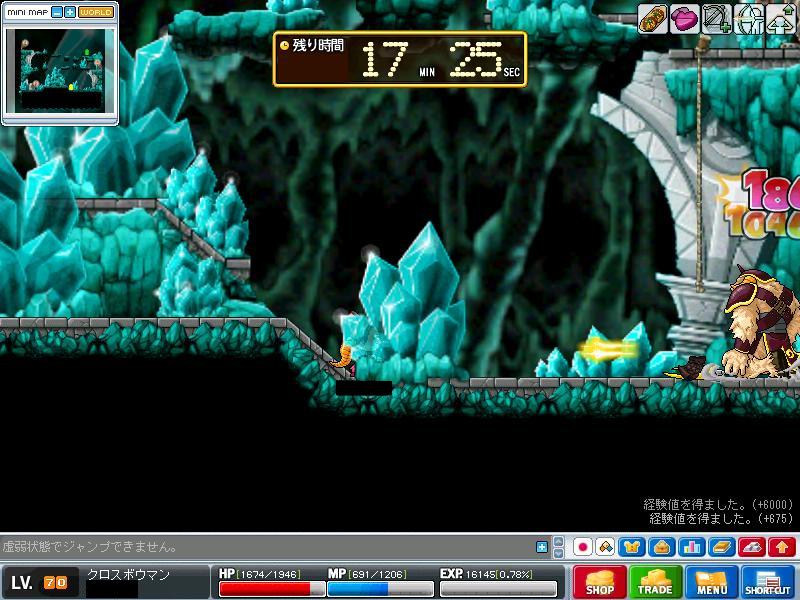Select the mushroom with green arrow buff icon
Image resolution: width=800 pixels, height=600 pixels.
pyautogui.click(x=782, y=20)
